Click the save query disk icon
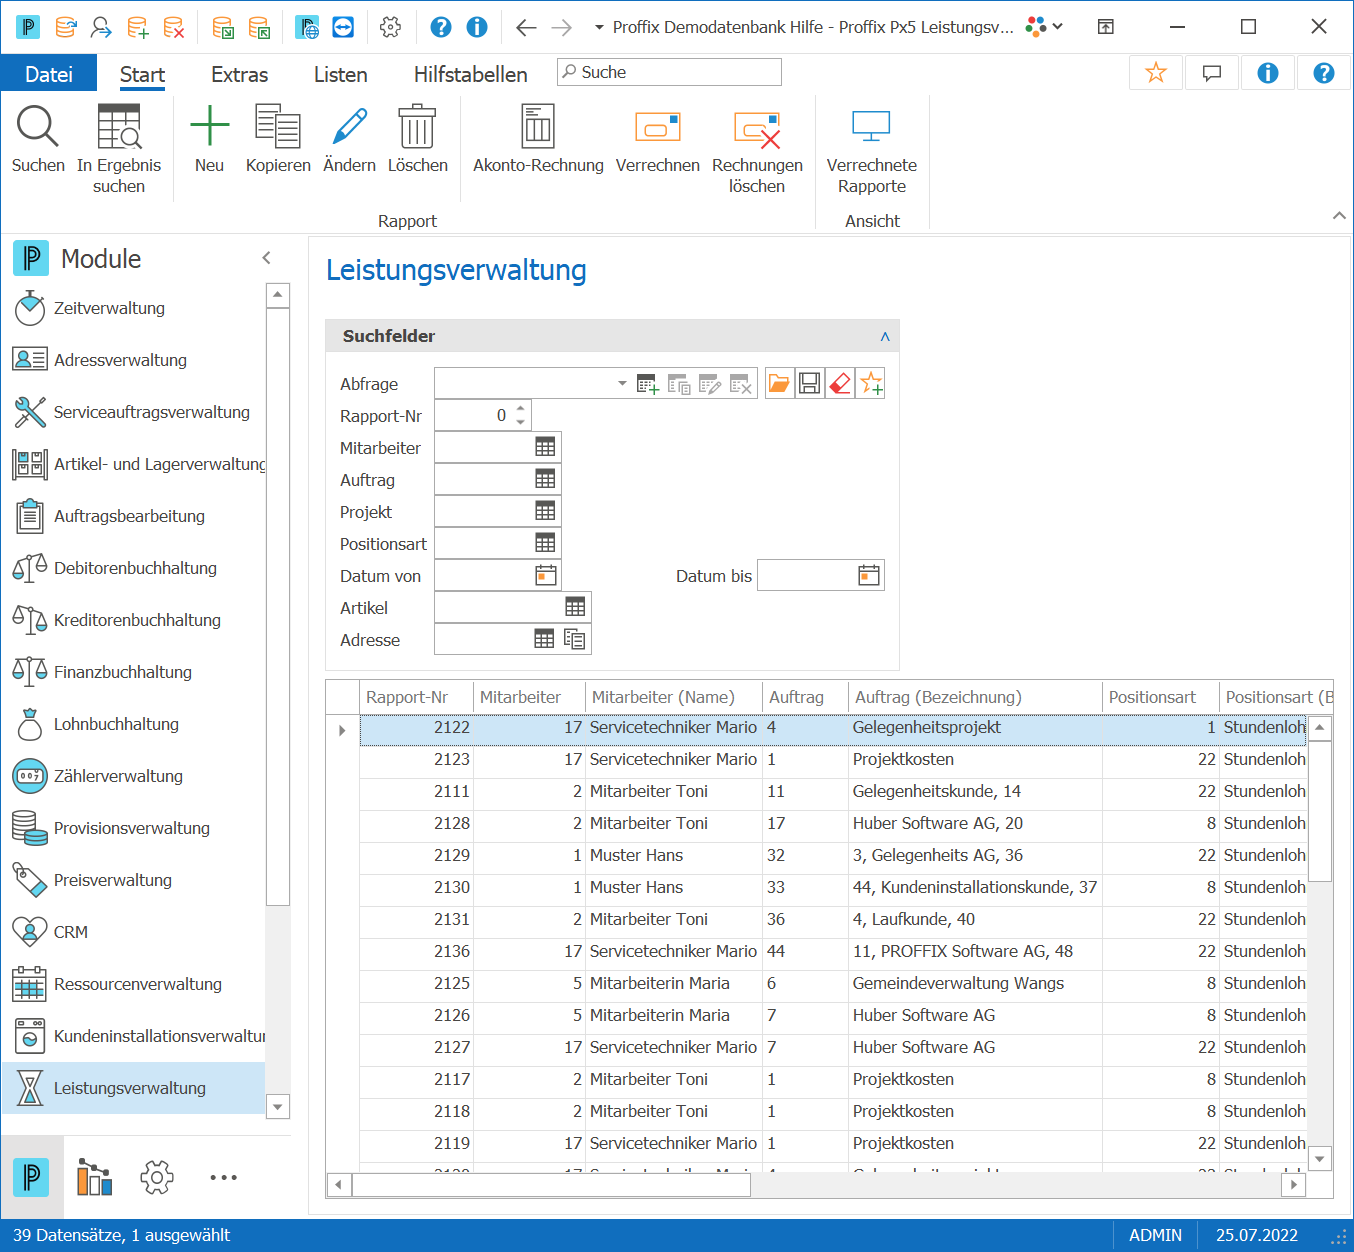 tap(810, 383)
